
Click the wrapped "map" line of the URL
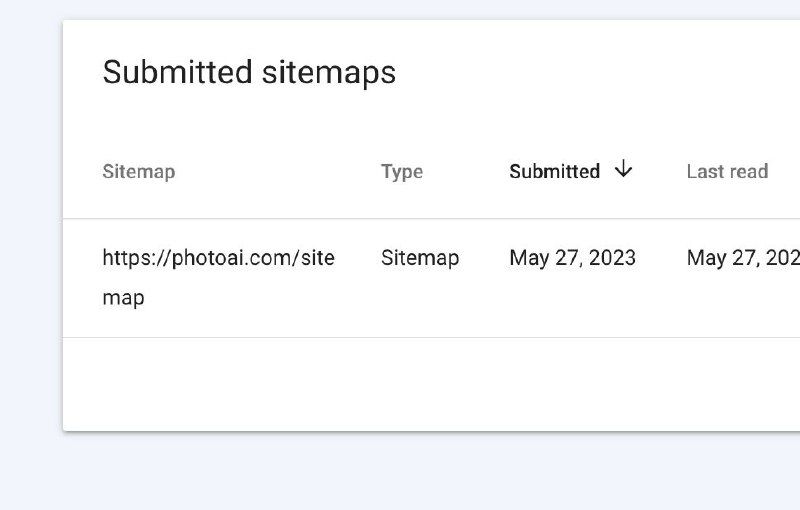(x=123, y=297)
